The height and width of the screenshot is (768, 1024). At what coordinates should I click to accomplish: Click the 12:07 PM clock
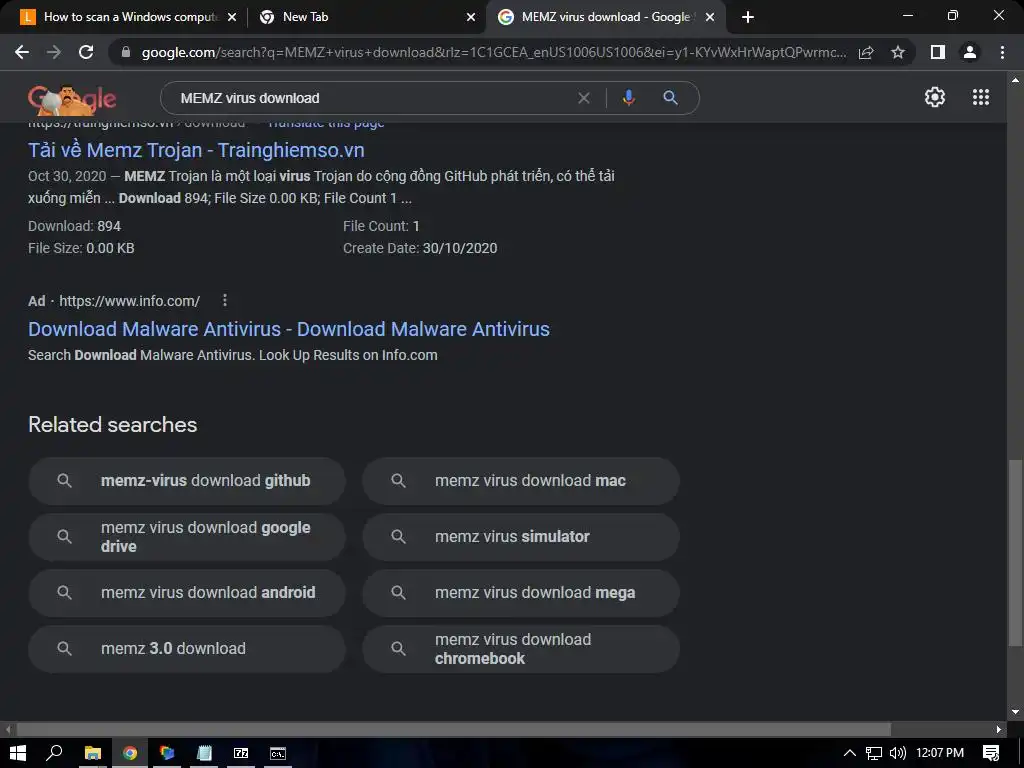point(940,753)
